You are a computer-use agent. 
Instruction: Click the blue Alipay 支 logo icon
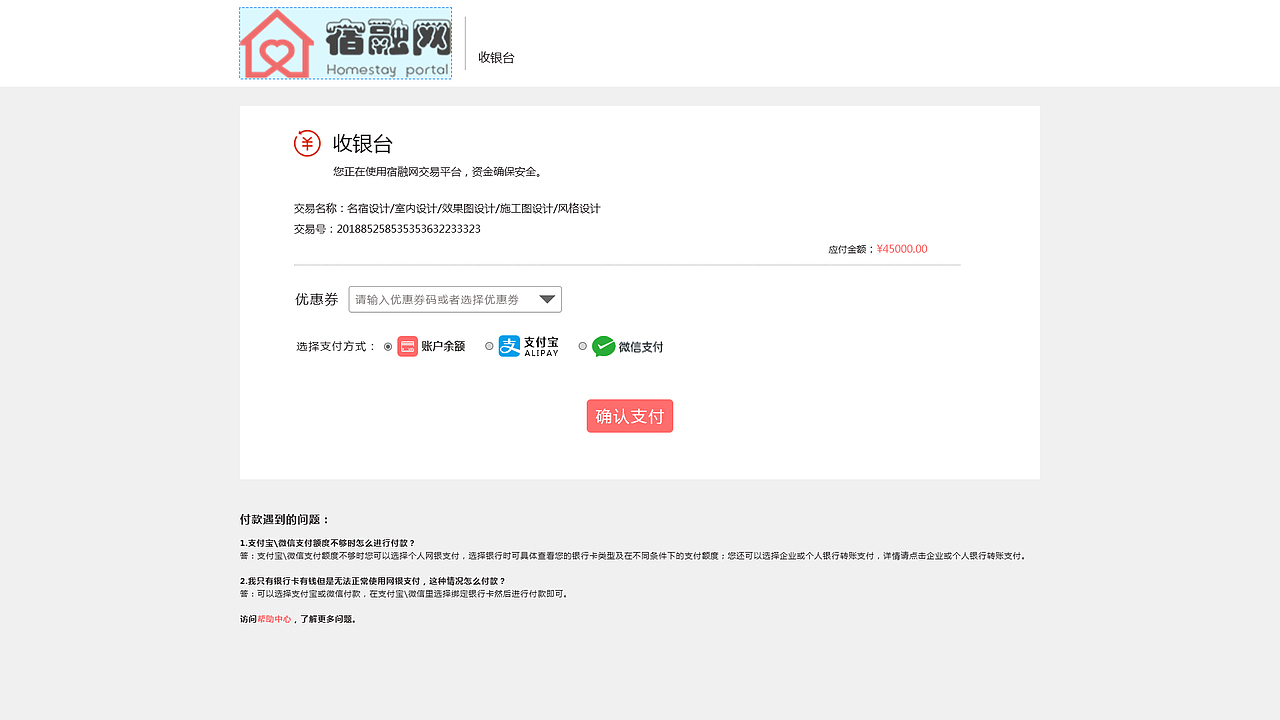(508, 346)
